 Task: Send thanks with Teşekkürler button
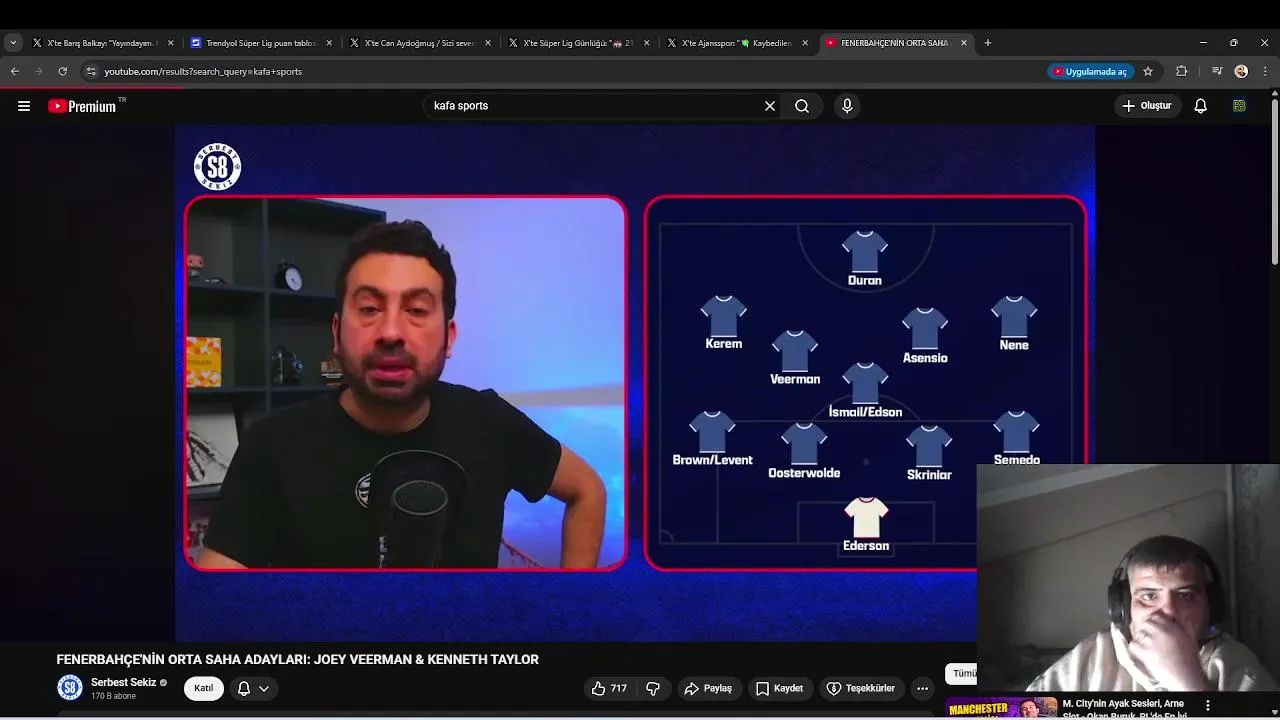pyautogui.click(x=861, y=688)
